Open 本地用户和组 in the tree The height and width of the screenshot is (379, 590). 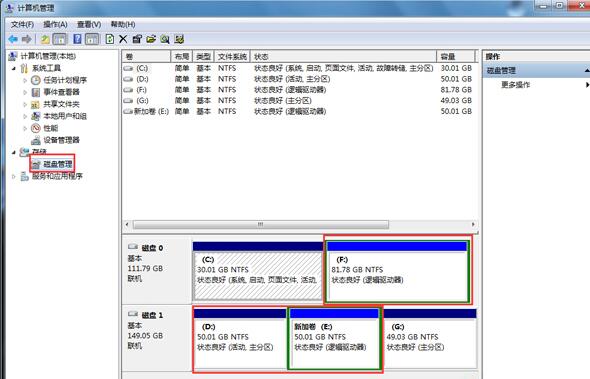(65, 116)
